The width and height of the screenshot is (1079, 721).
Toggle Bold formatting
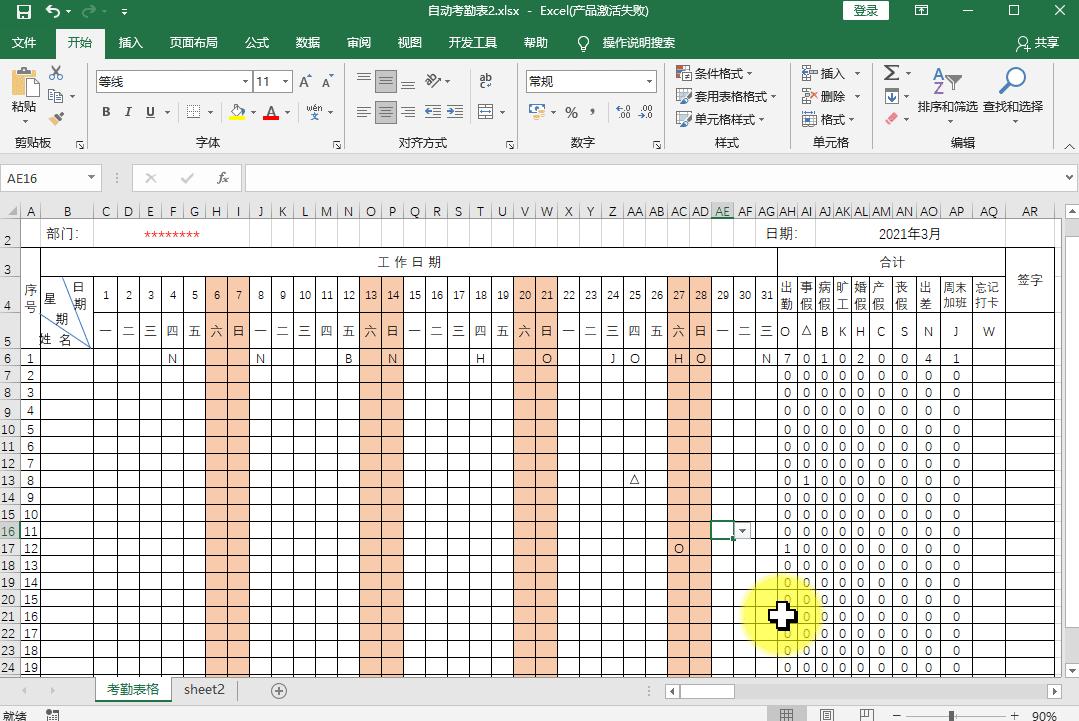pos(106,112)
